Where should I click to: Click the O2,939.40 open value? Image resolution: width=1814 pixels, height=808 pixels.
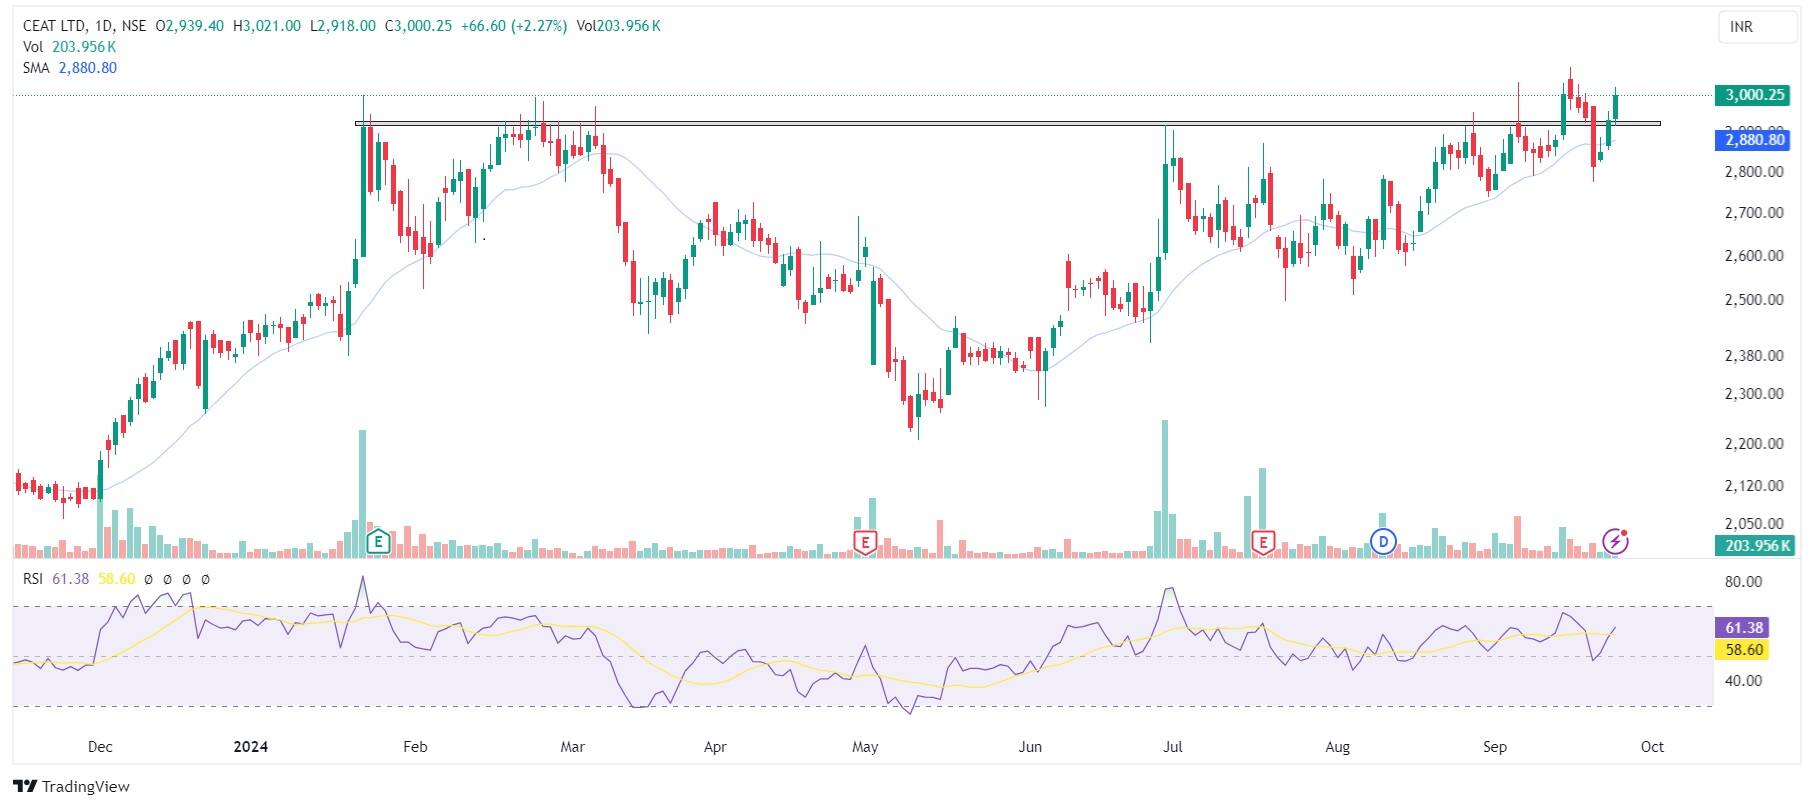[x=190, y=26]
